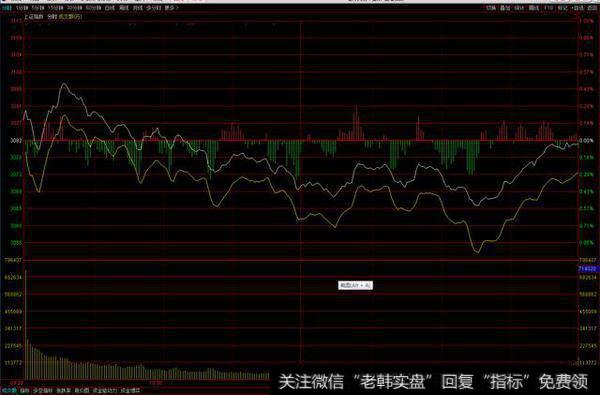Screen dimensions: 600x395
Task: Switch to 15分钟 period tab
Action: coord(55,8)
